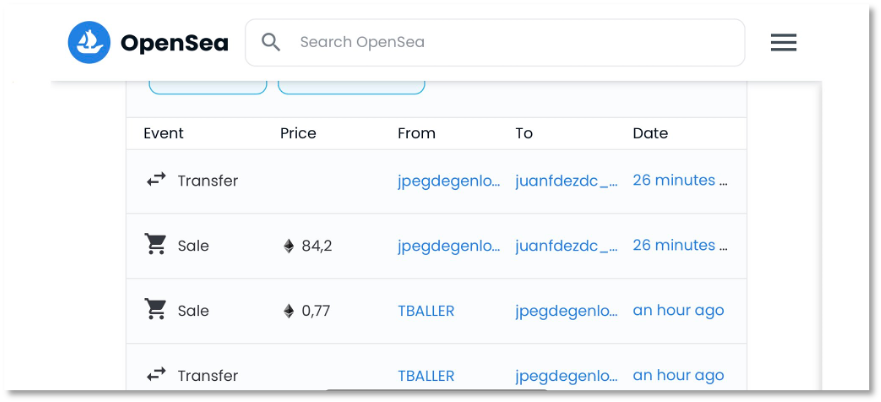Click the OpenSea ship logo icon
881x402 pixels.
point(89,42)
